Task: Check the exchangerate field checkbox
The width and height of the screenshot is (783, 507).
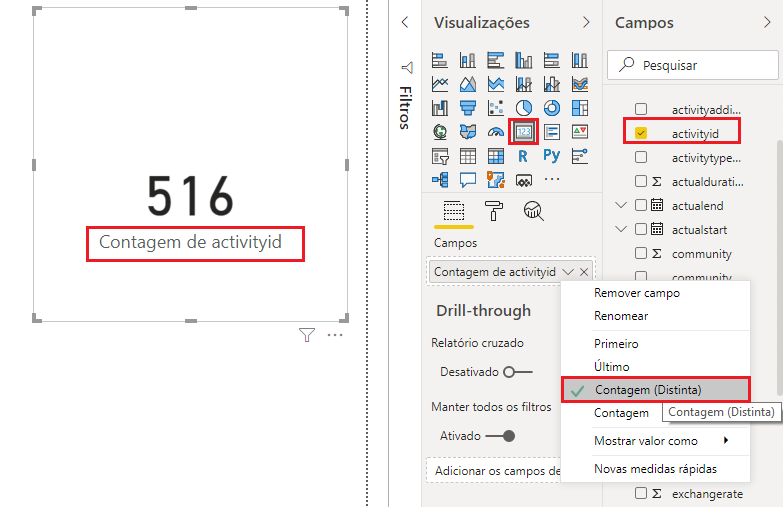Action: [x=641, y=493]
